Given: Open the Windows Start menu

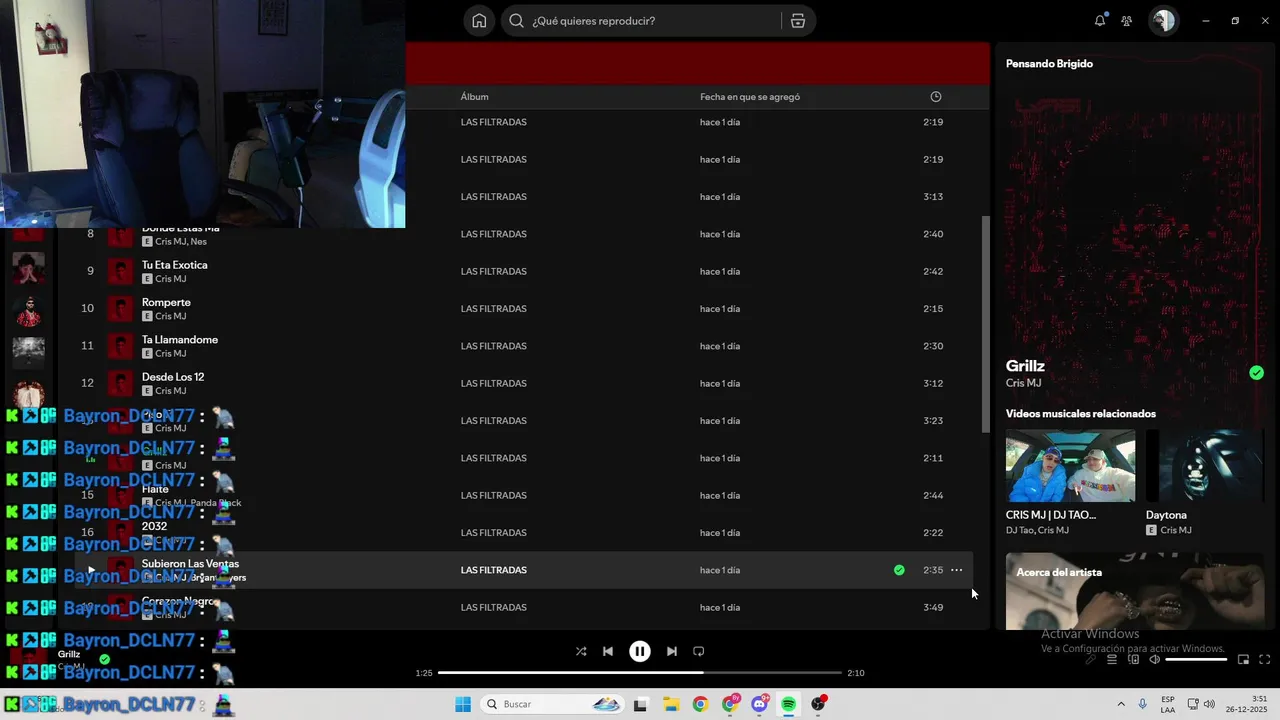Looking at the screenshot, I should [x=463, y=704].
